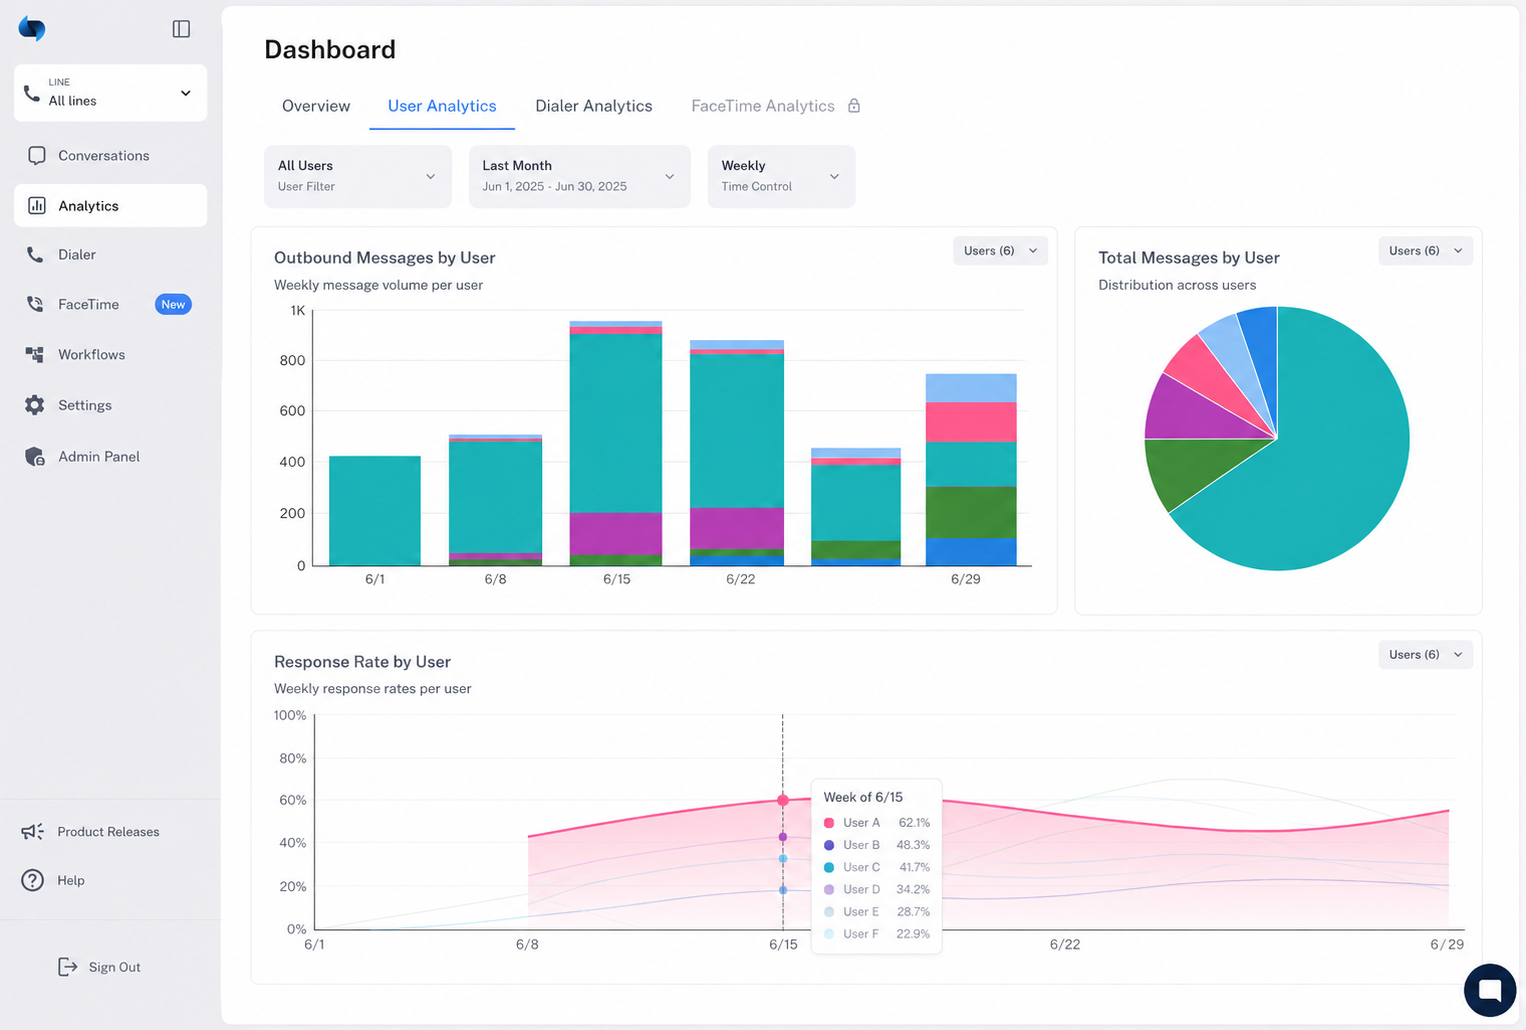
Task: Click the Workflows icon
Action: click(x=35, y=354)
